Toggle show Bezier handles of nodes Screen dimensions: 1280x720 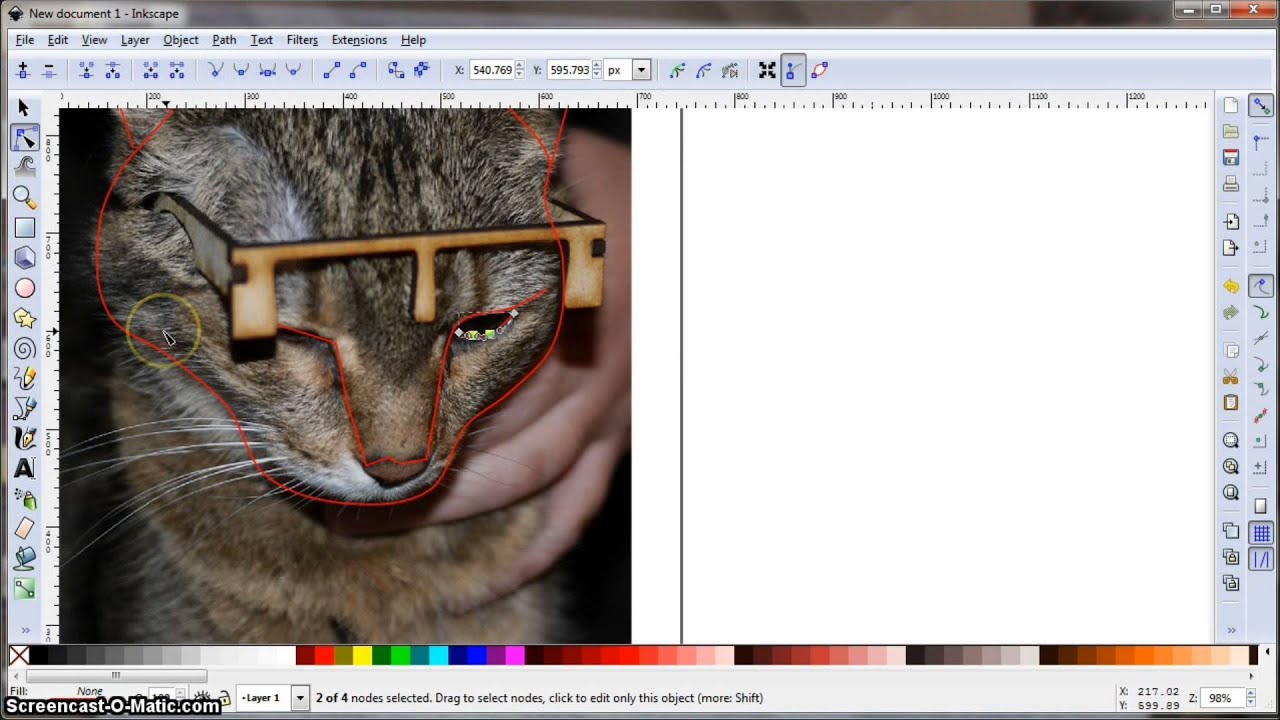[793, 70]
